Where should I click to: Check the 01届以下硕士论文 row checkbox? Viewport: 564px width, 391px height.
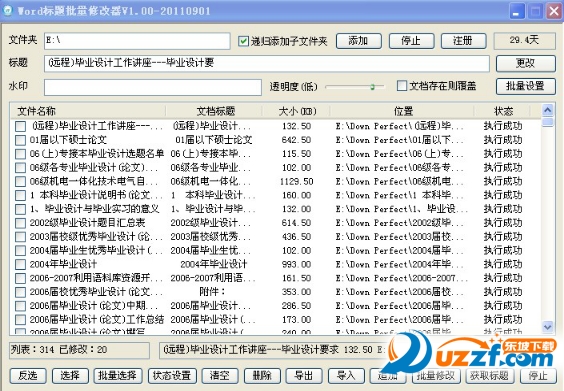pyautogui.click(x=21, y=140)
